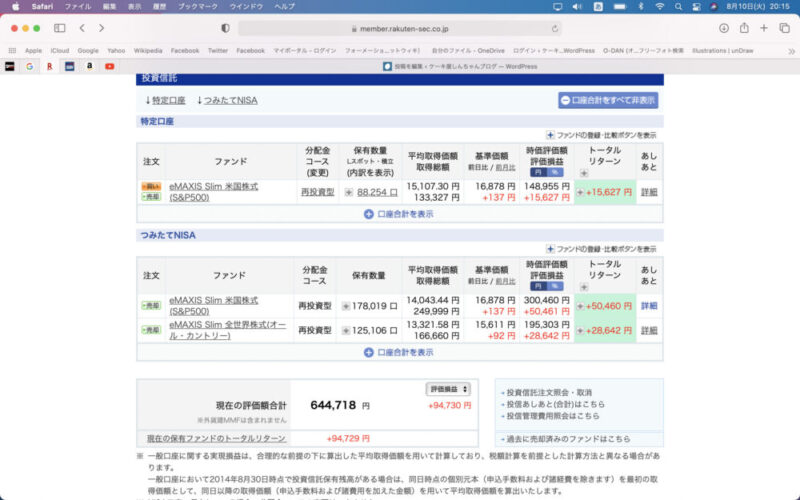This screenshot has width=800, height=500.
Task: Open the privacy report shield icon
Action: point(226,28)
